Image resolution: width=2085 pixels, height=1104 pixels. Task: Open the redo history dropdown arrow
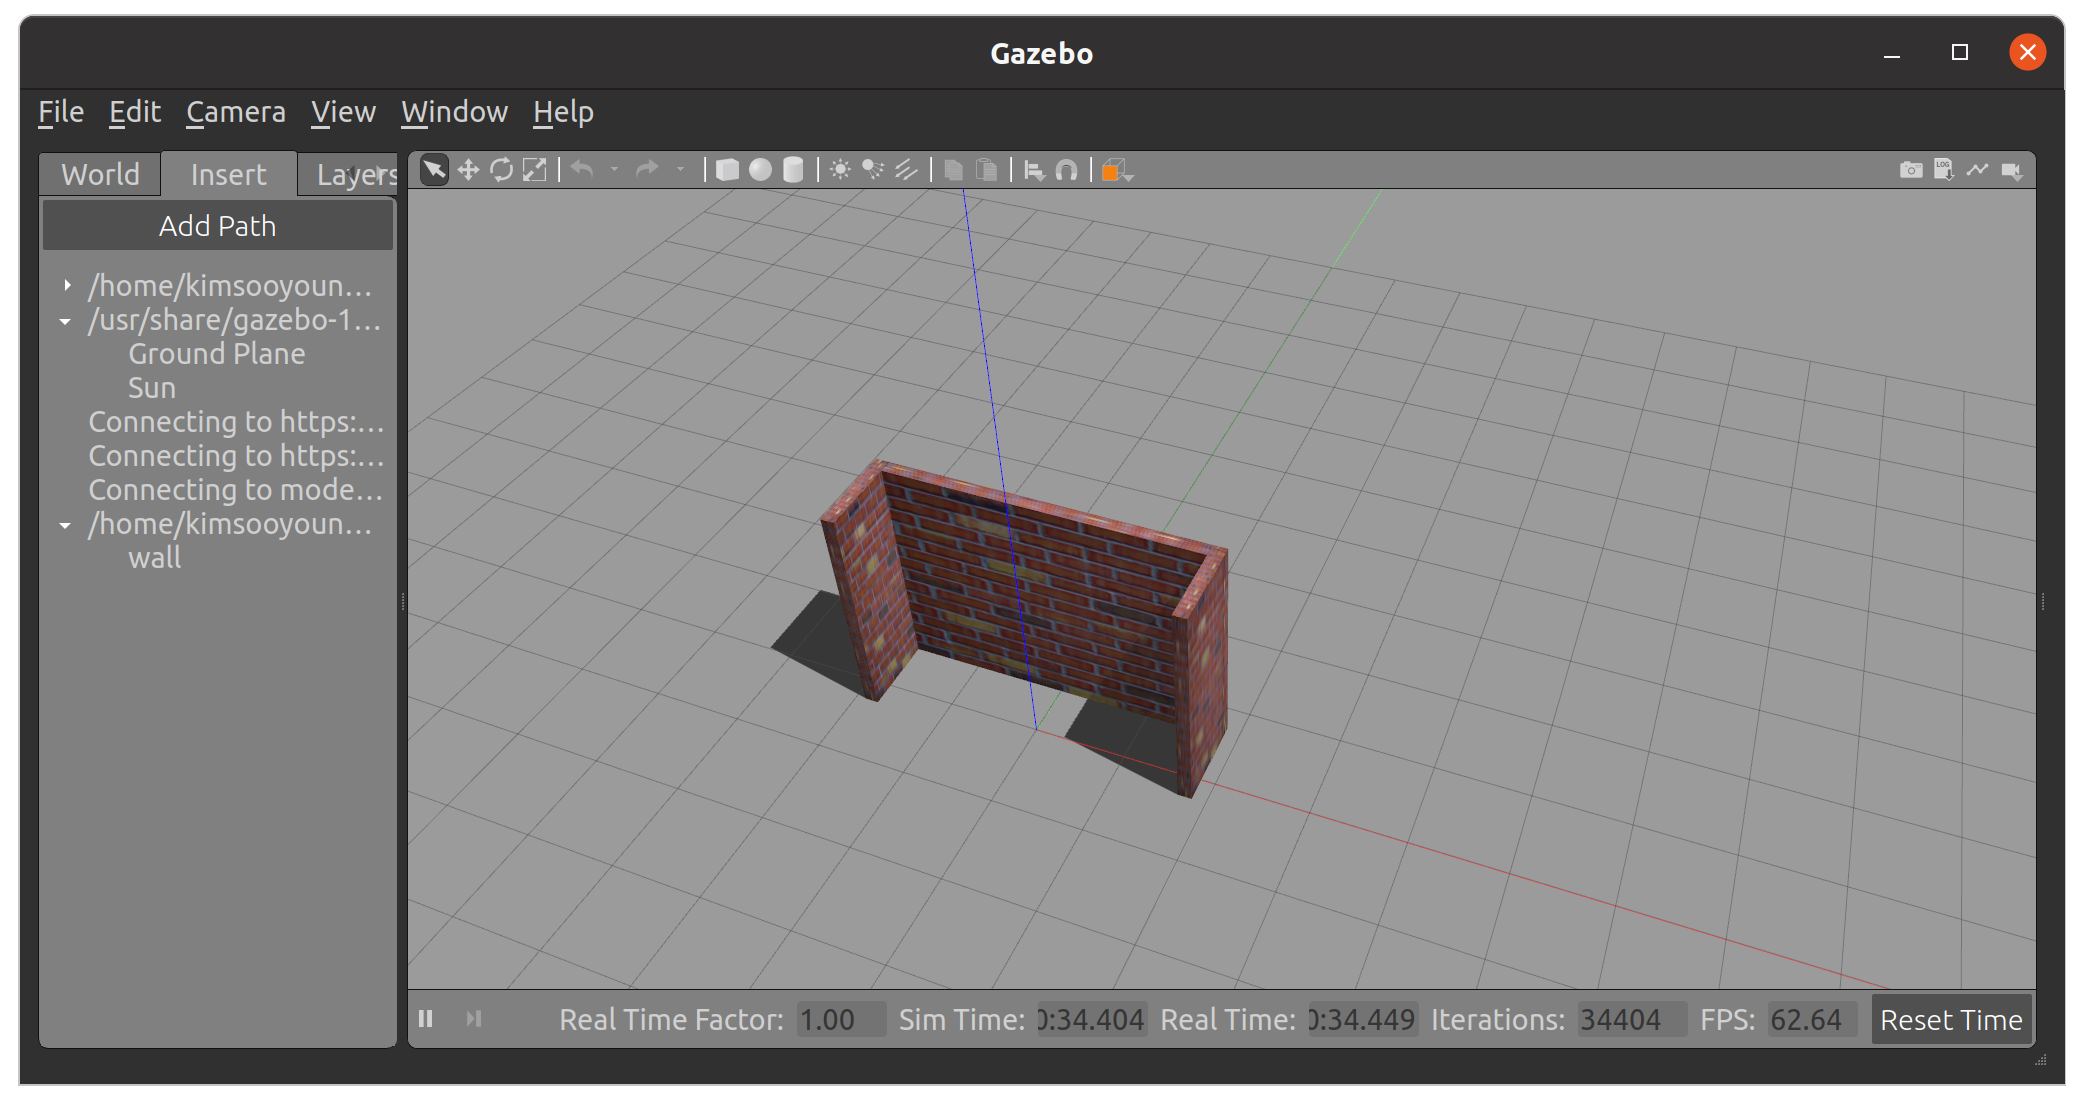pyautogui.click(x=680, y=170)
